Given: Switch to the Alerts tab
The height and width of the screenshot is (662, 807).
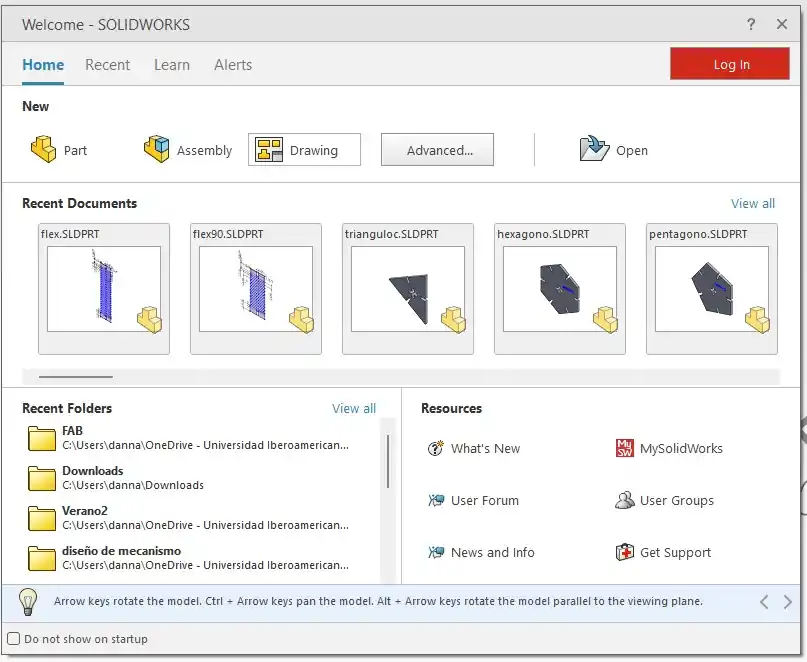Looking at the screenshot, I should click(233, 65).
